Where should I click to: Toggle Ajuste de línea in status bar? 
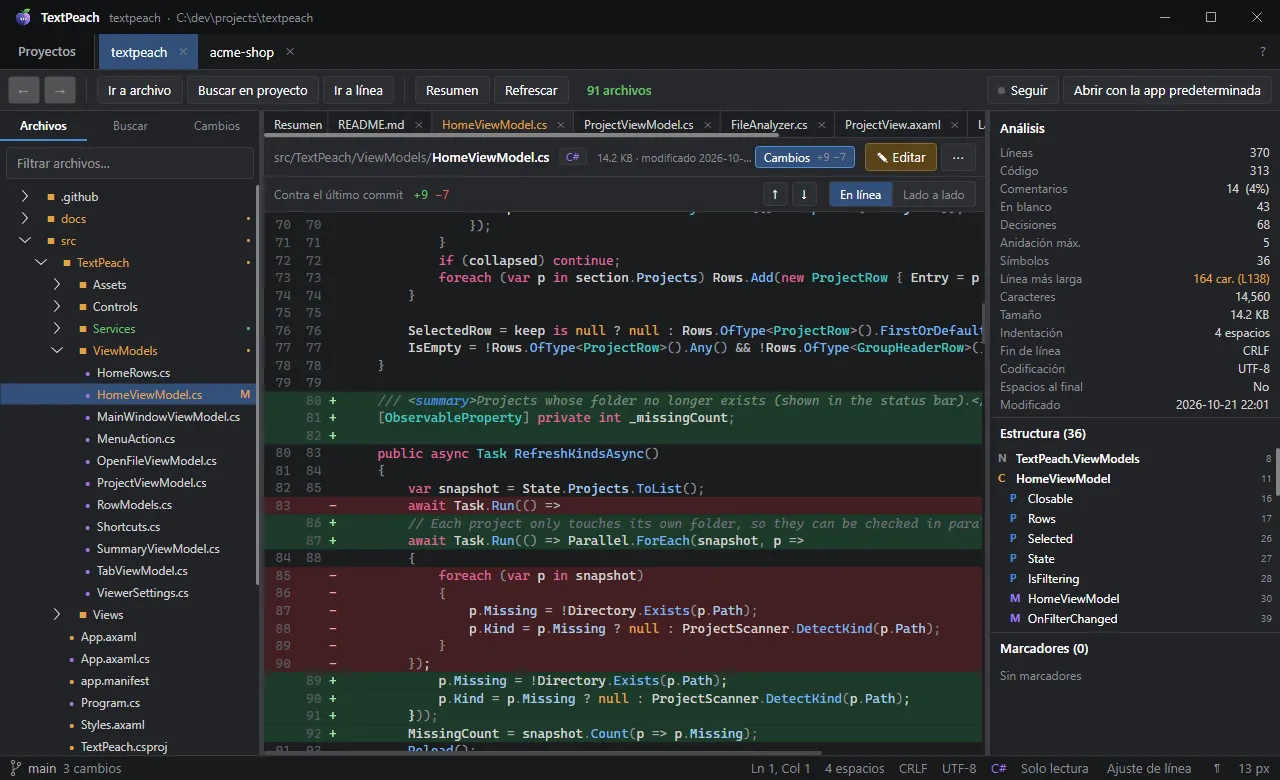[x=1149, y=768]
